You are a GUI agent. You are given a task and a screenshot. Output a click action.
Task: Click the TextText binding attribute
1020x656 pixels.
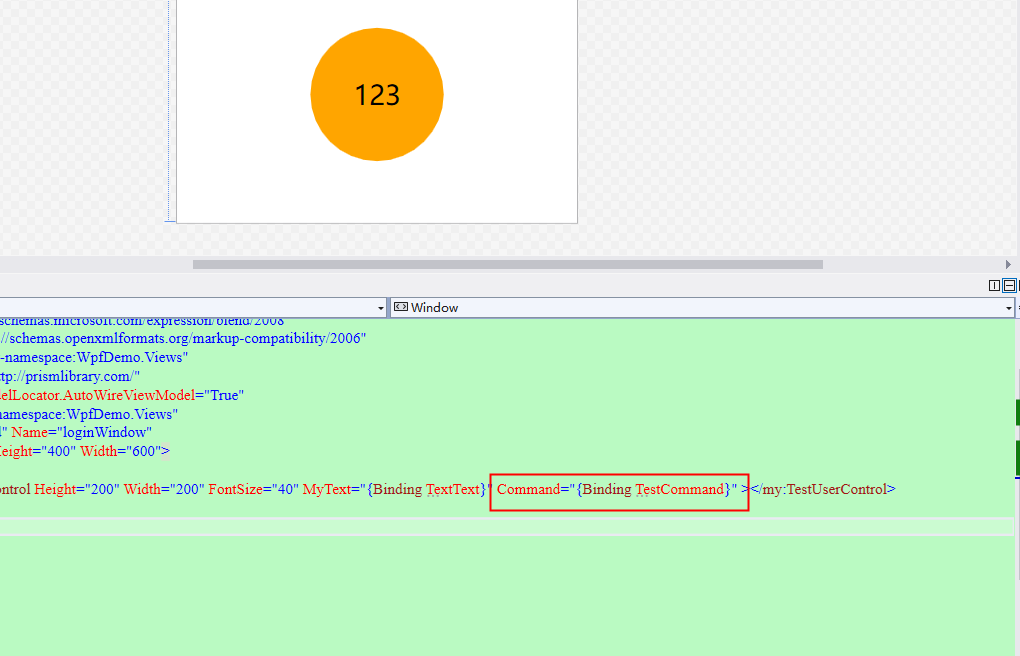click(450, 490)
